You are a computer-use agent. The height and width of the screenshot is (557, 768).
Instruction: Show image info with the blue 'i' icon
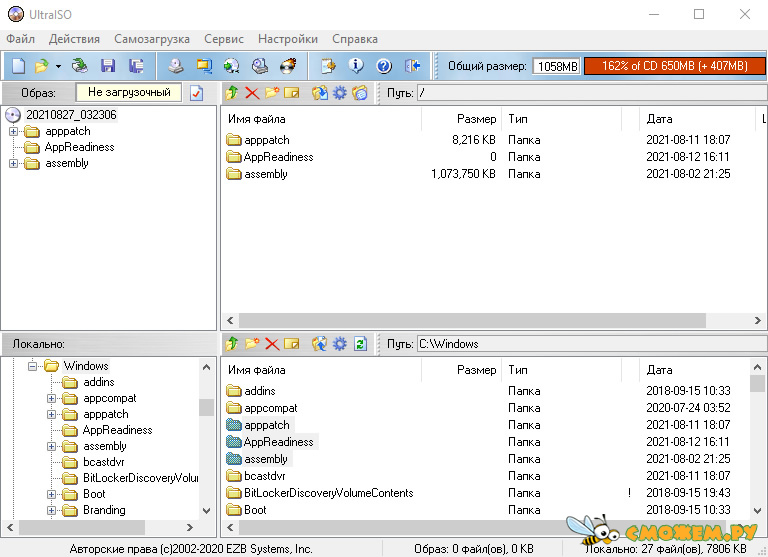pyautogui.click(x=356, y=66)
